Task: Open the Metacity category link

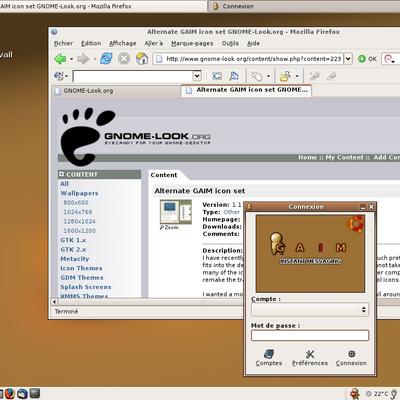Action: 75,259
